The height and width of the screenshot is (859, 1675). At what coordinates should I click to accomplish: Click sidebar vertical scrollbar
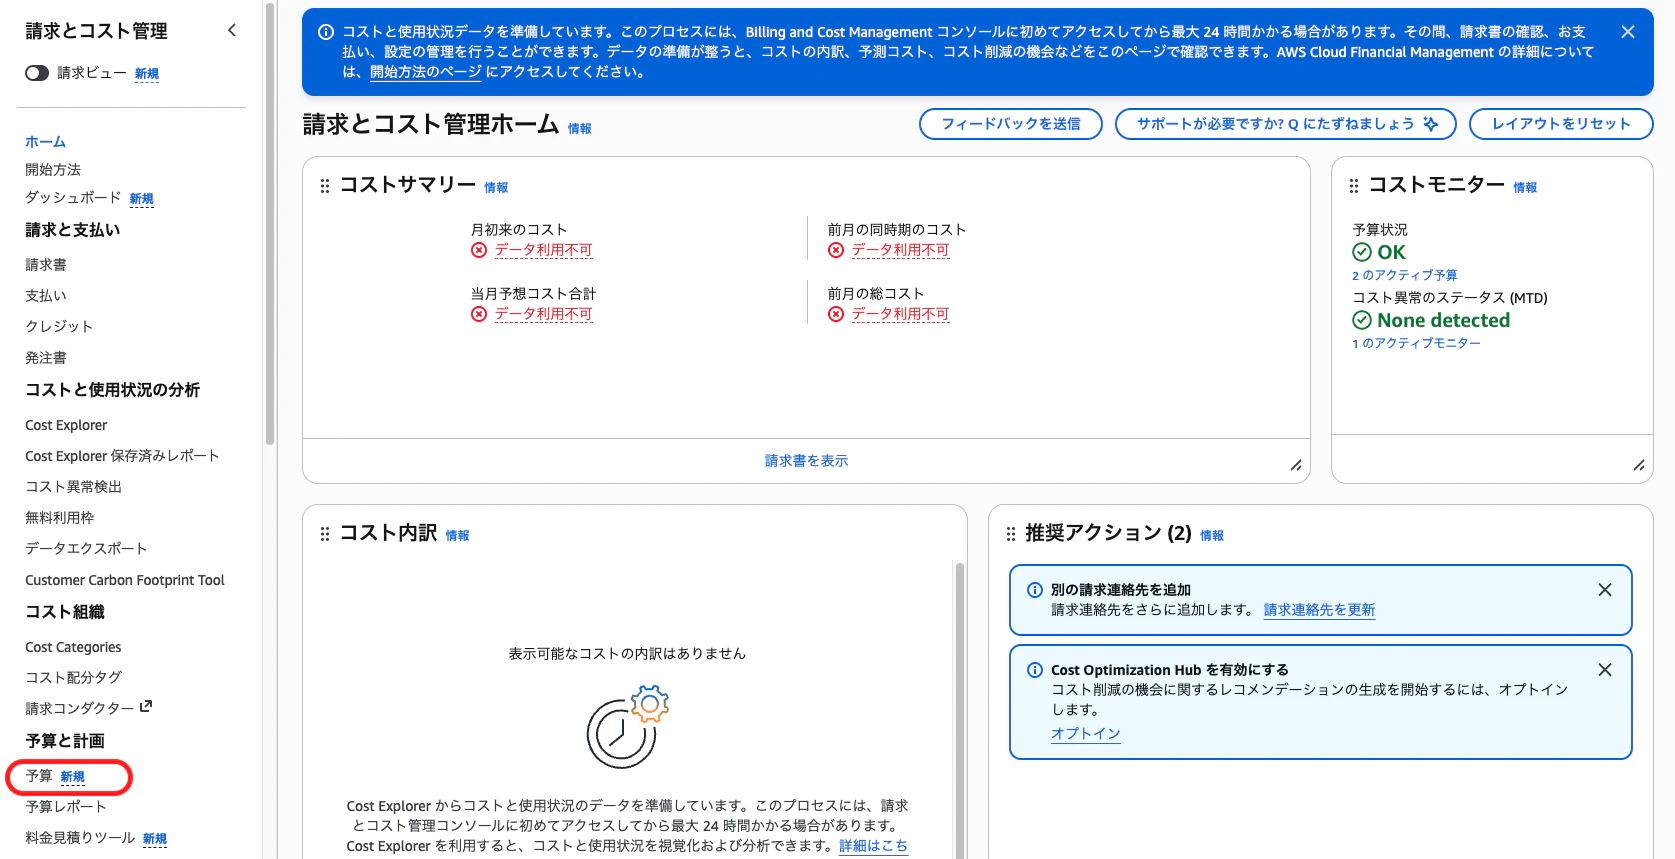click(269, 224)
